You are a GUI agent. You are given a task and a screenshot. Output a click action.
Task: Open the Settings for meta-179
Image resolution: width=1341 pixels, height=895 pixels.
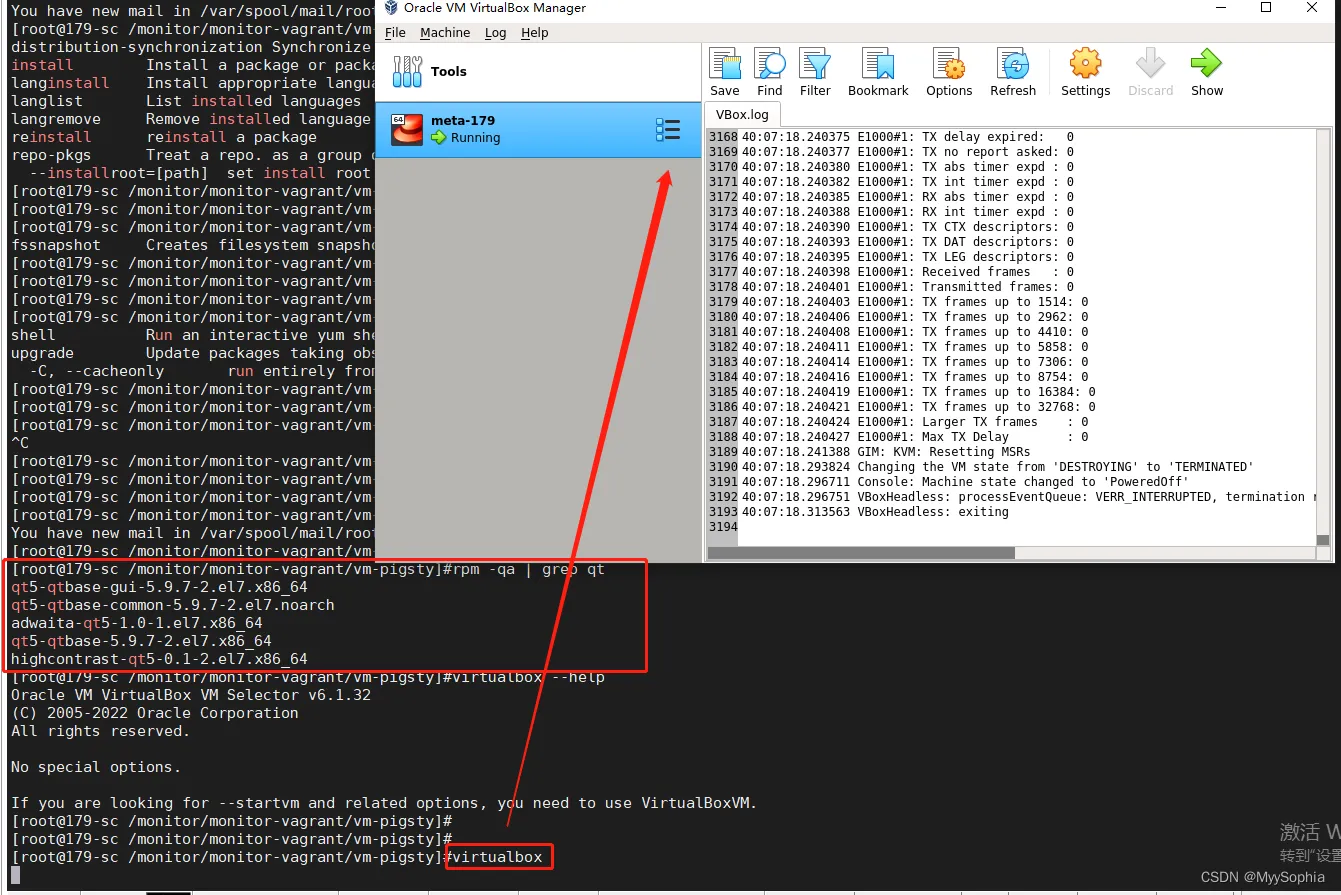[1085, 65]
